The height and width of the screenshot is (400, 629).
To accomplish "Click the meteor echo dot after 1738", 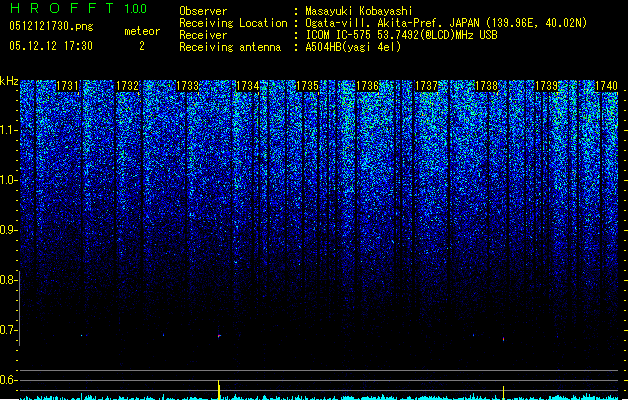I will coord(503,339).
